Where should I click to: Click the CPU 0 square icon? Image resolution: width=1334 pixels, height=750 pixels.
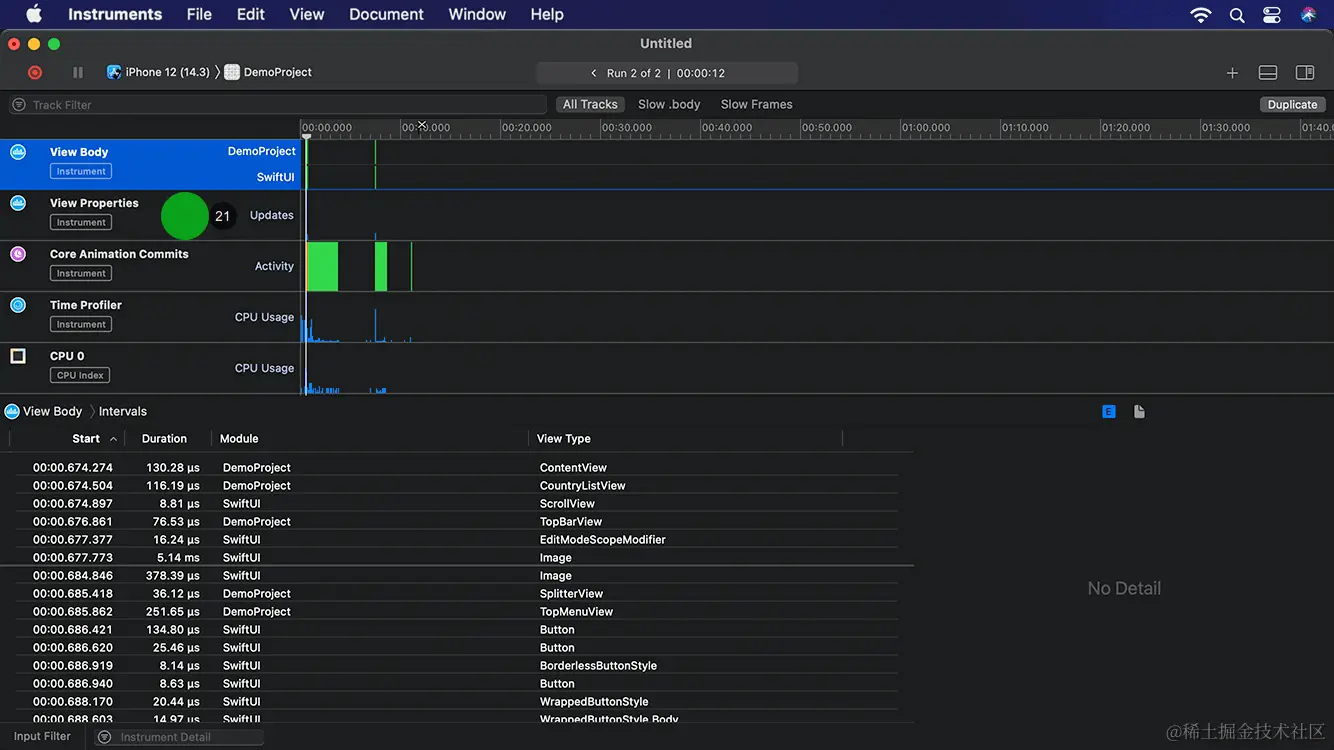point(18,356)
